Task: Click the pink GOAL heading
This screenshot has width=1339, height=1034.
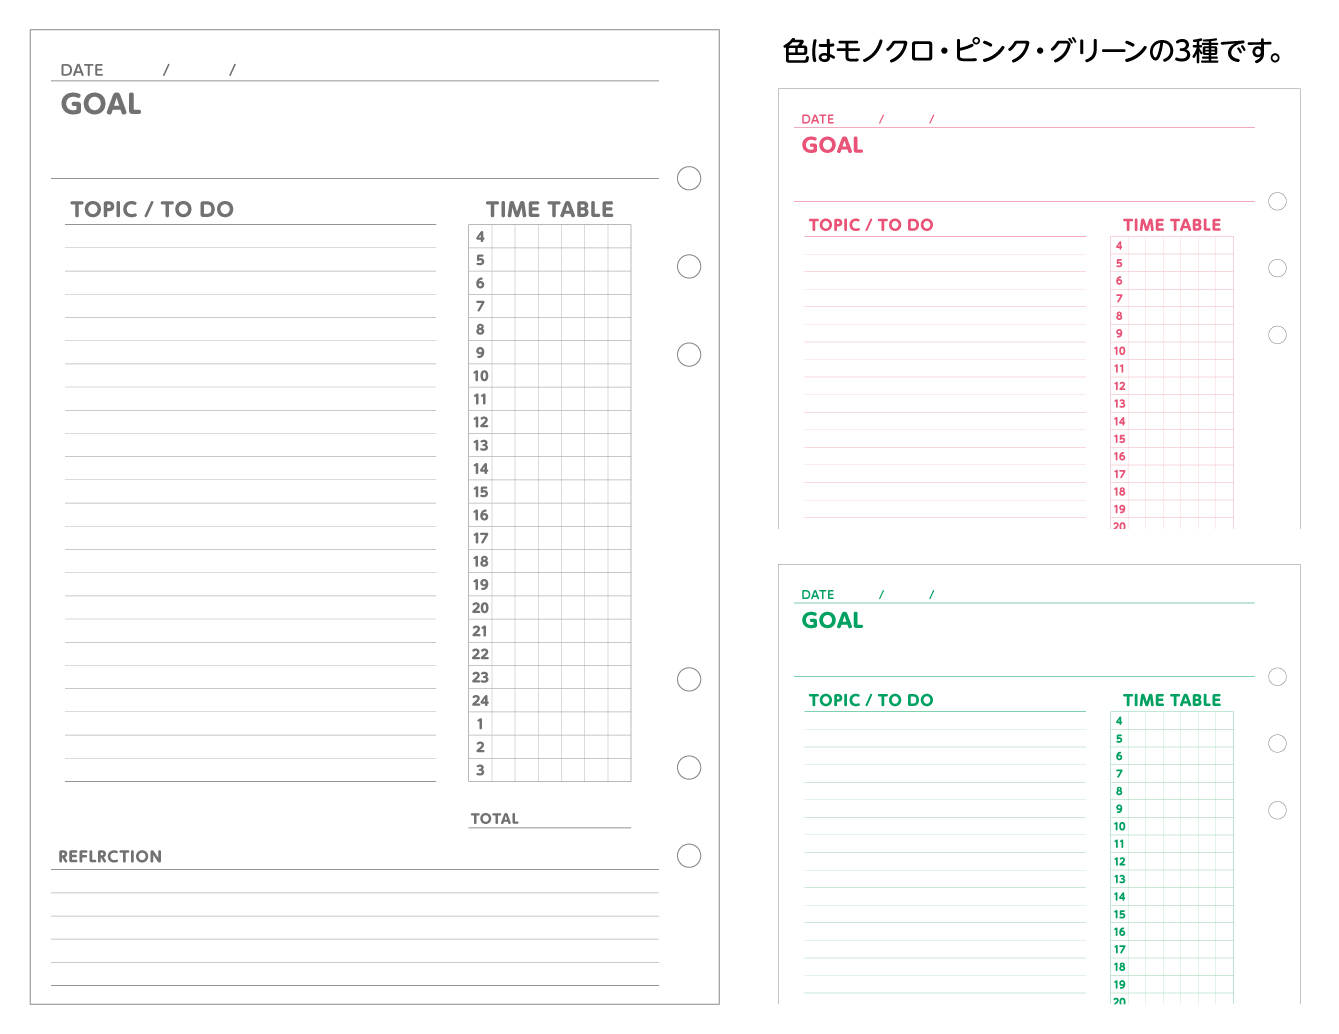Action: point(832,145)
